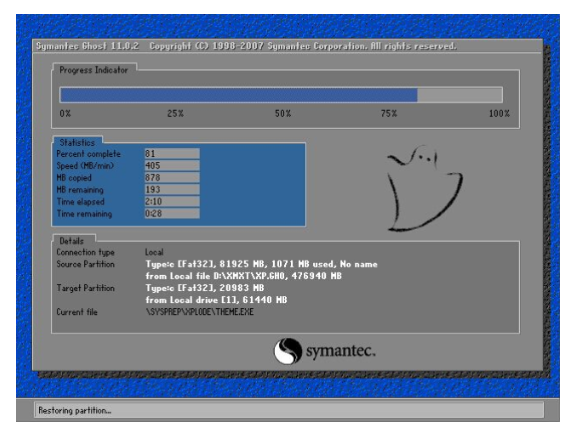Click the Speed value 405
567x431 pixels.
coord(172,166)
